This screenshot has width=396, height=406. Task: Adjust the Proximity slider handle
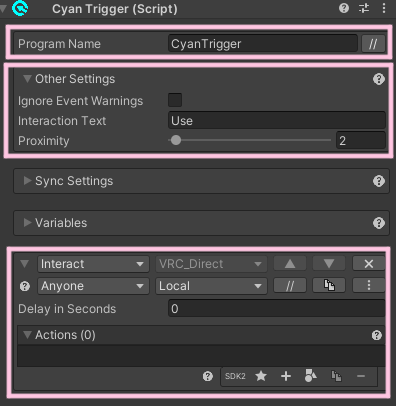click(176, 140)
